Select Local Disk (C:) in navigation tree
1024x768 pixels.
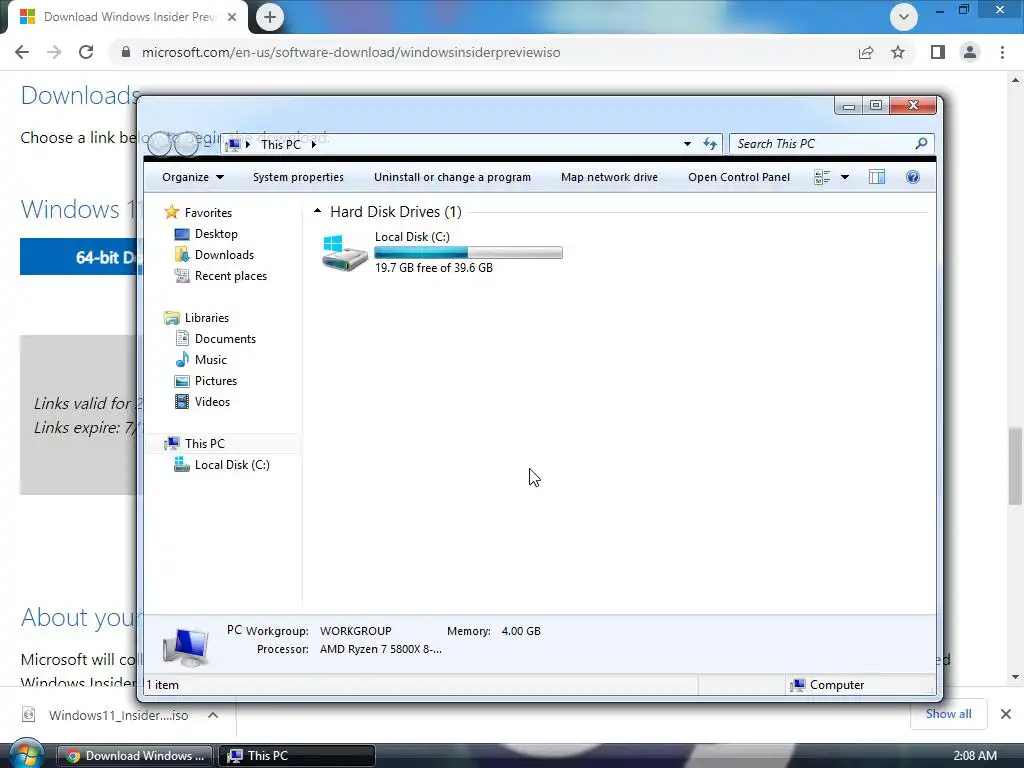[232, 464]
